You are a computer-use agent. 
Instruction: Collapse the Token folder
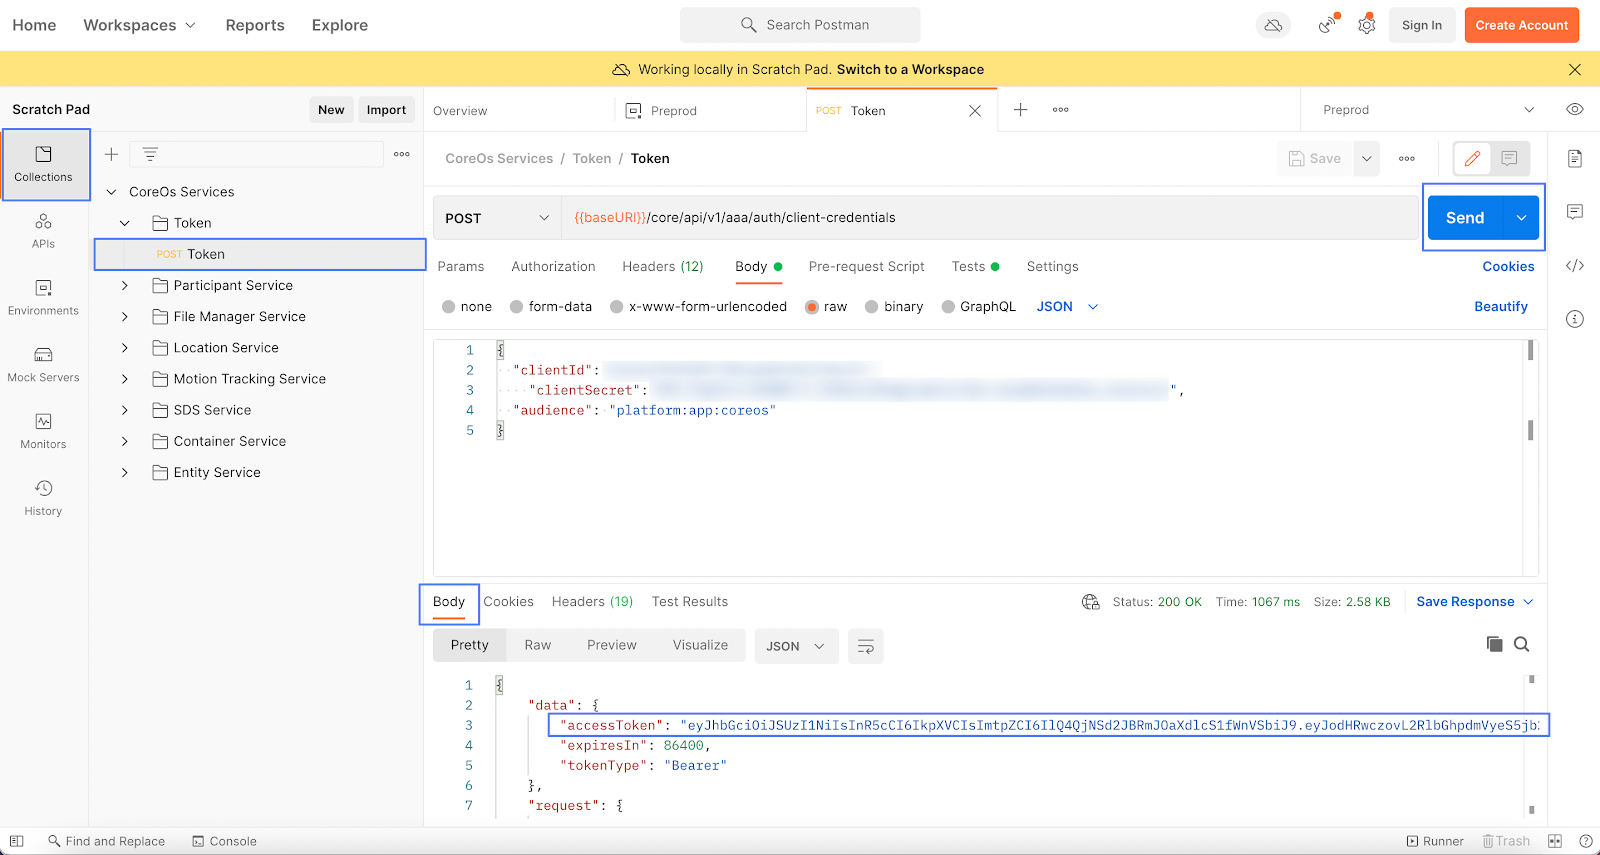click(124, 223)
